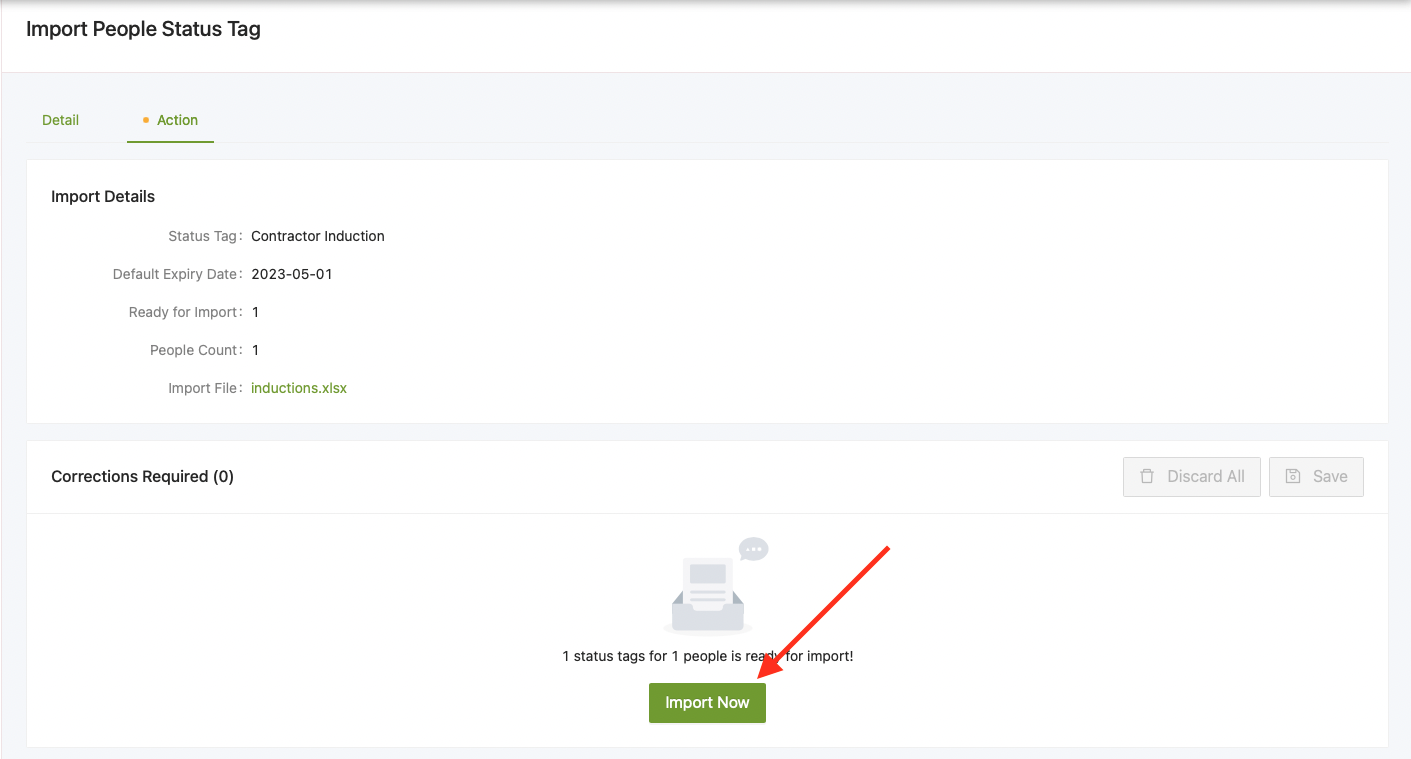This screenshot has width=1411, height=759.
Task: Click the orange dot on the Action tab
Action: pyautogui.click(x=146, y=120)
